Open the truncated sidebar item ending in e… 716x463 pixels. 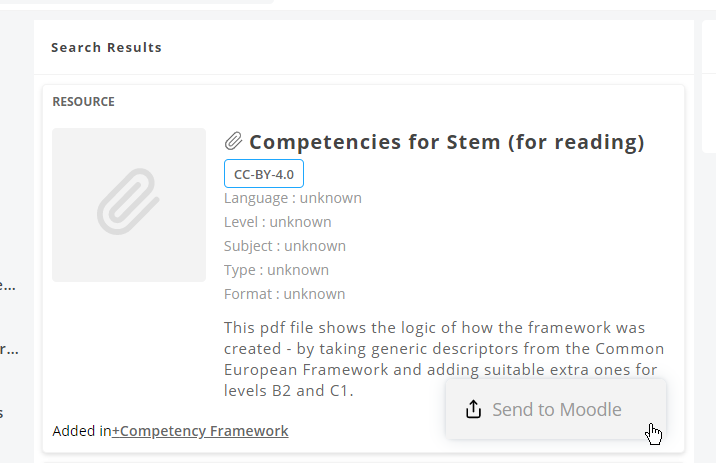pyautogui.click(x=8, y=285)
